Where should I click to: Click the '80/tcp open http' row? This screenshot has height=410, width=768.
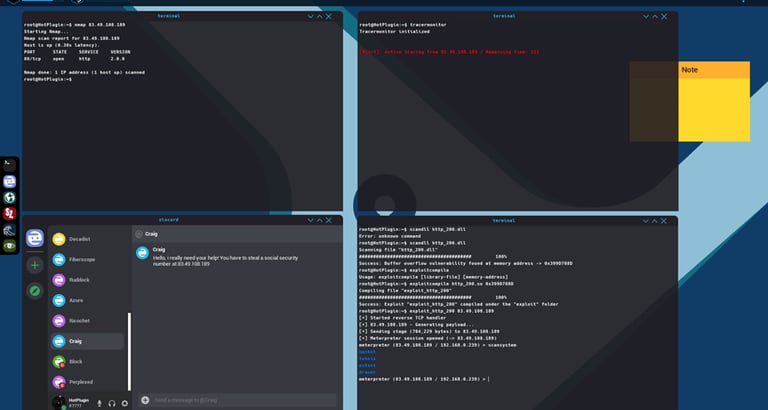[x=74, y=59]
